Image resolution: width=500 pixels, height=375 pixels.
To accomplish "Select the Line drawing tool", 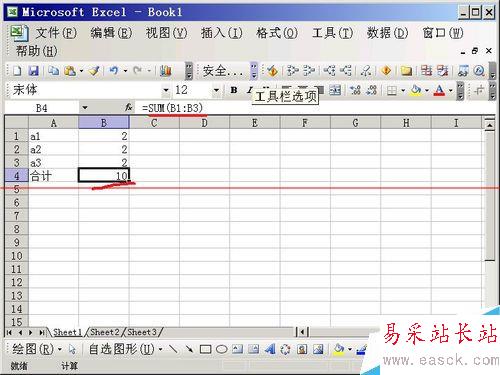I will [173, 349].
